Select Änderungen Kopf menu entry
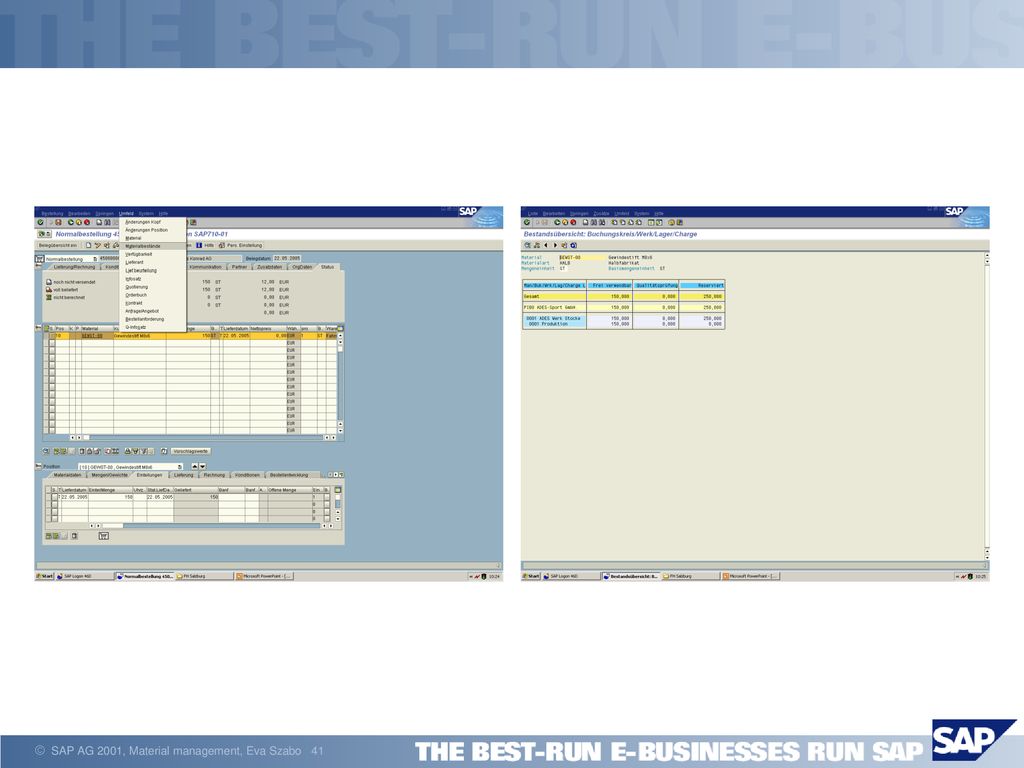 143,222
